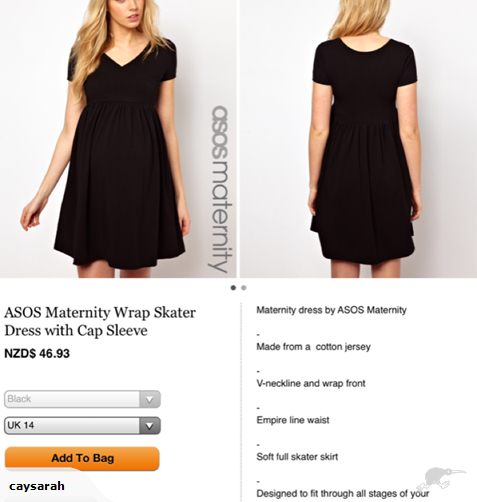
Task: Click the kiwi bird watermark icon
Action: click(x=442, y=479)
